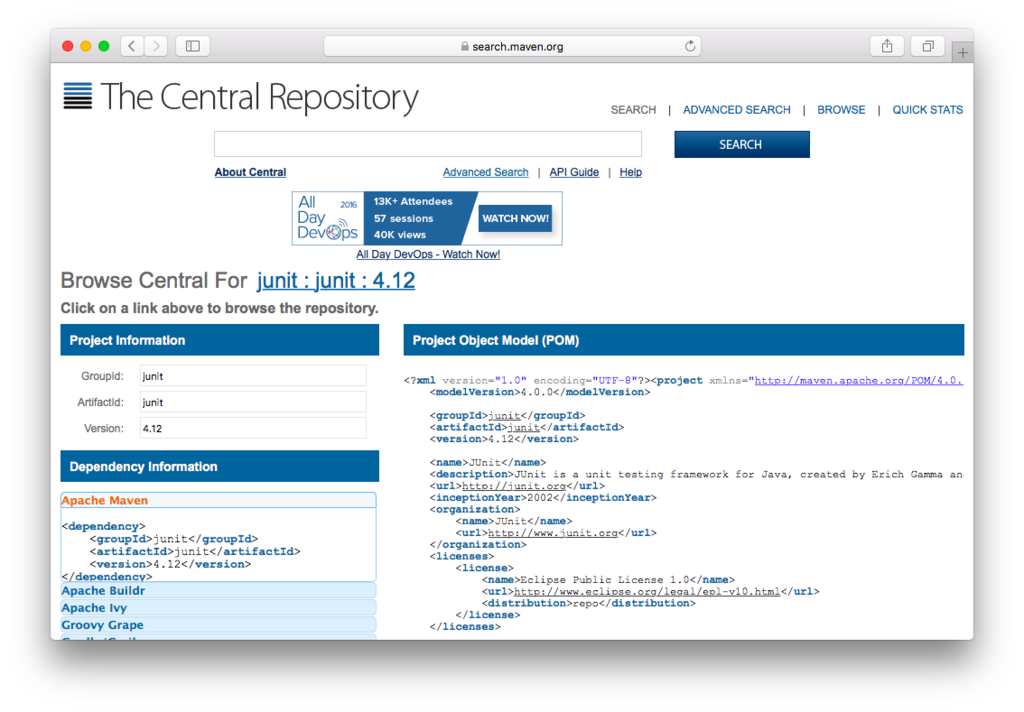
Task: Close the window with the red button
Action: pos(67,46)
